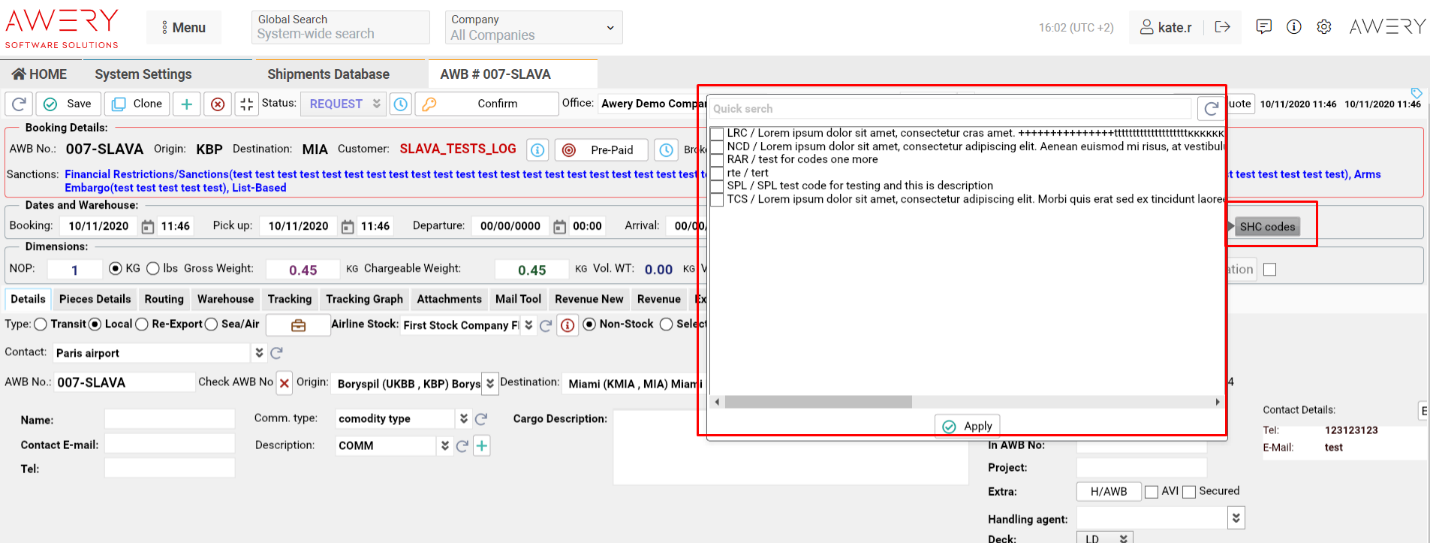Image resolution: width=1430 pixels, height=543 pixels.
Task: Open the chat messages icon in header
Action: (x=1264, y=27)
